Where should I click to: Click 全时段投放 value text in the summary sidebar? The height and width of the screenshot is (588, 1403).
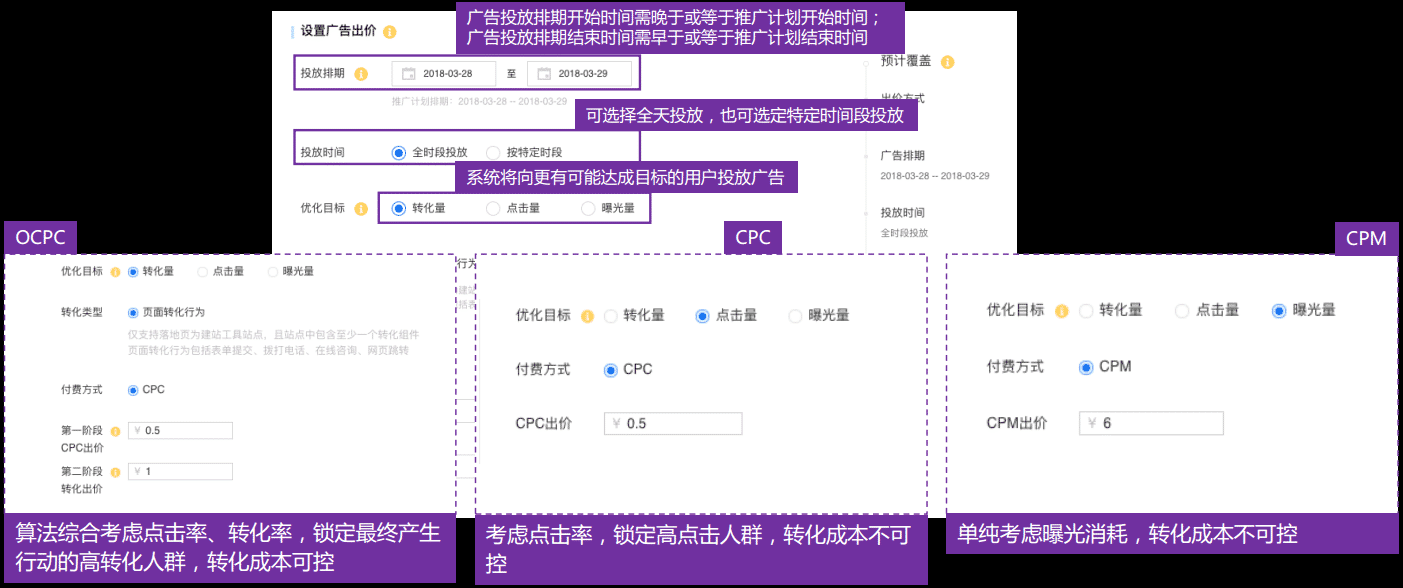click(x=904, y=233)
